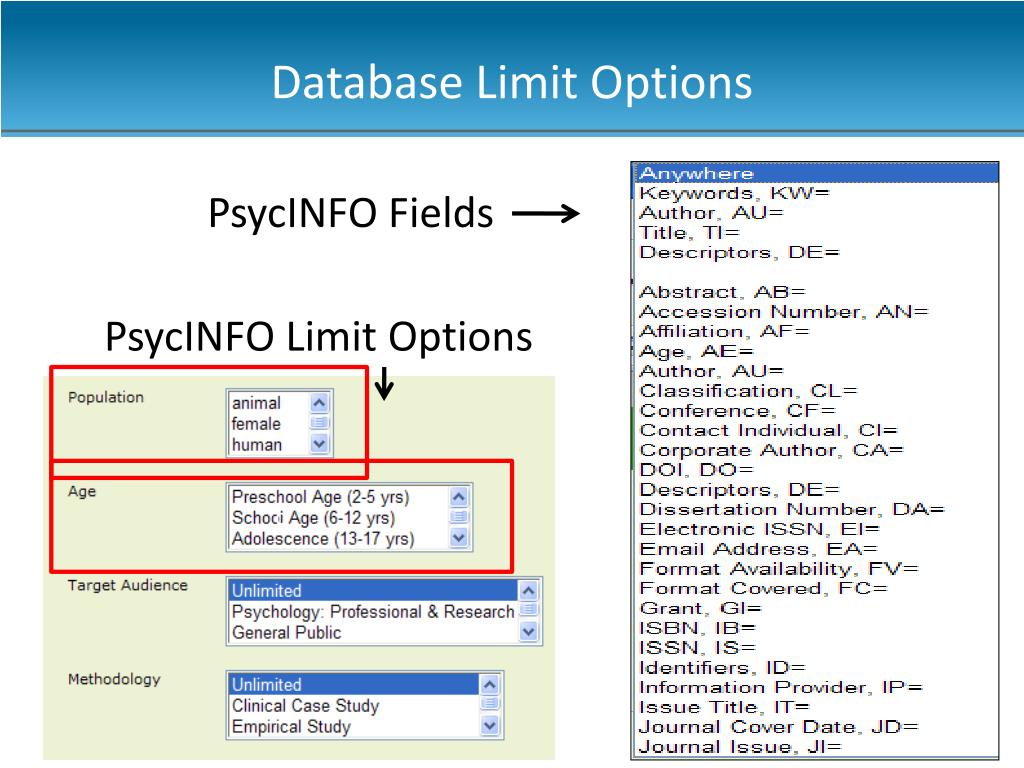Viewport: 1024px width, 768px height.
Task: Choose 'Email Address, EA=' field
Action: 758,549
